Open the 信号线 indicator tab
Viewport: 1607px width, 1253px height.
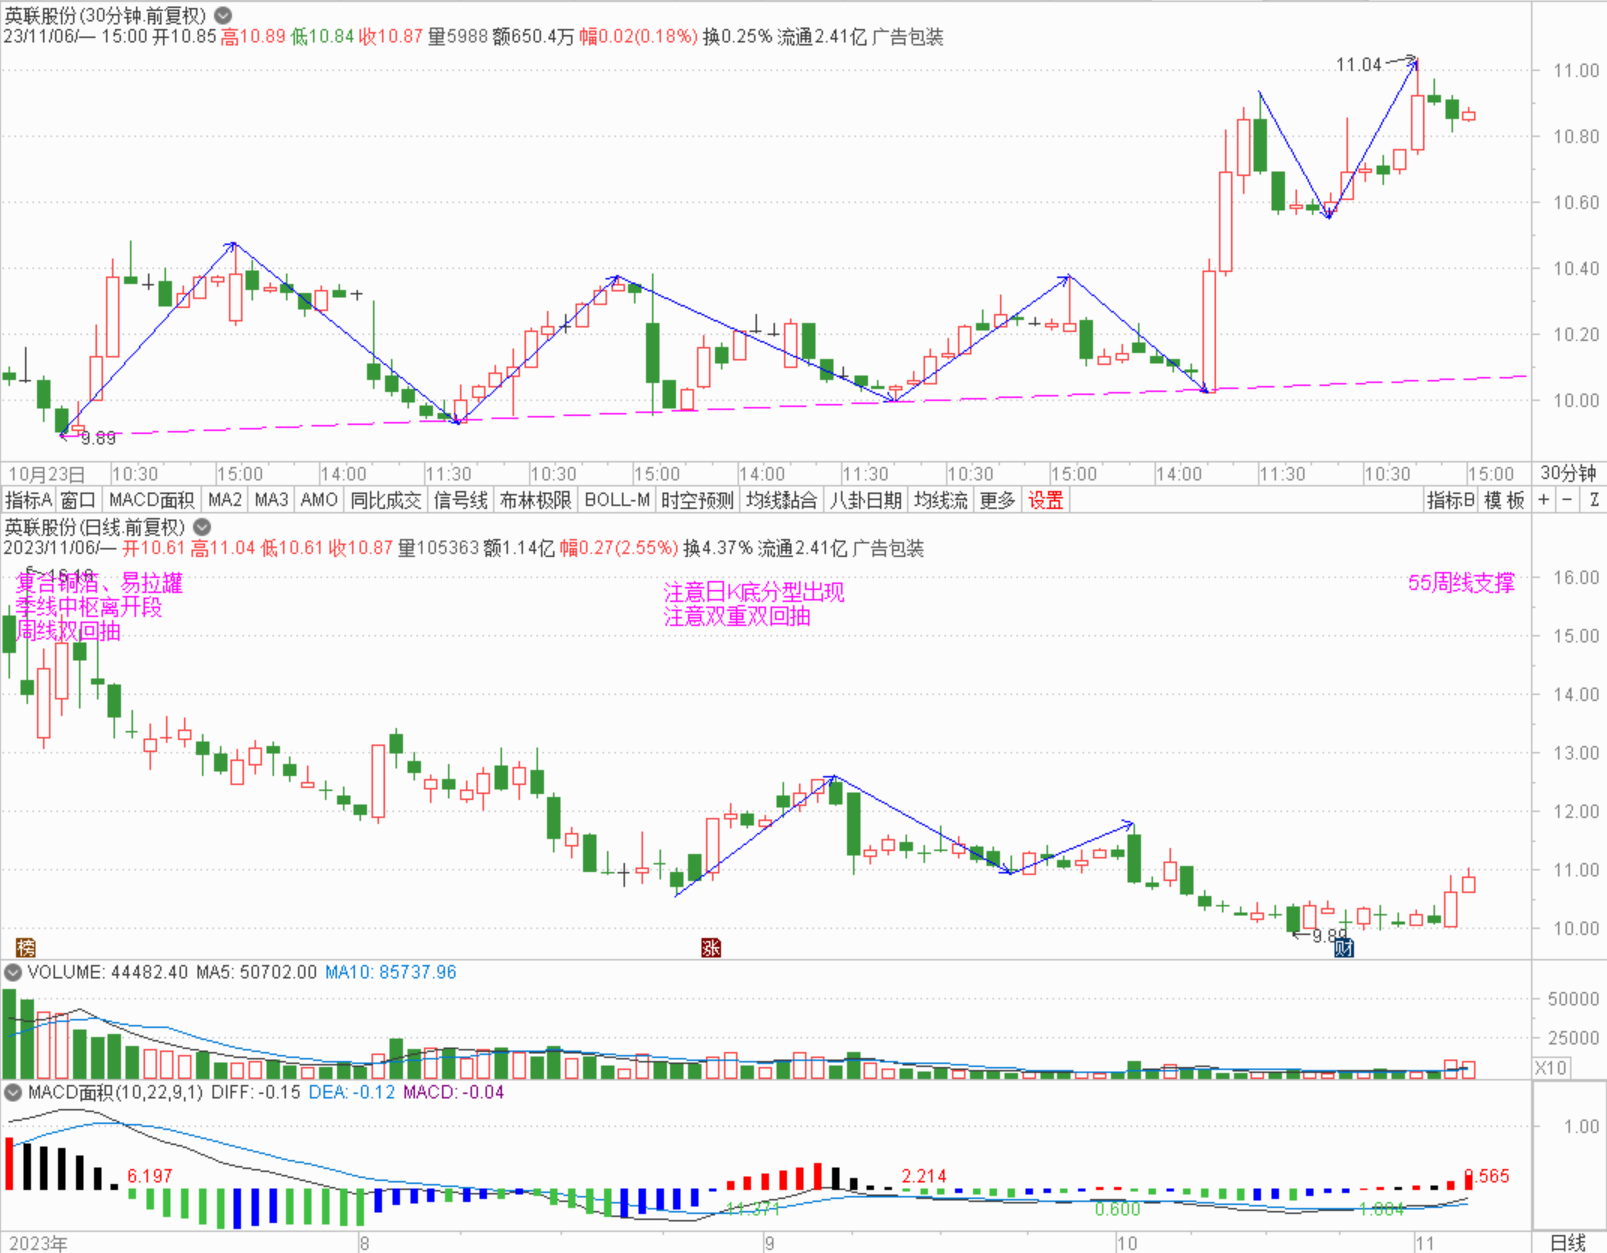click(x=461, y=500)
